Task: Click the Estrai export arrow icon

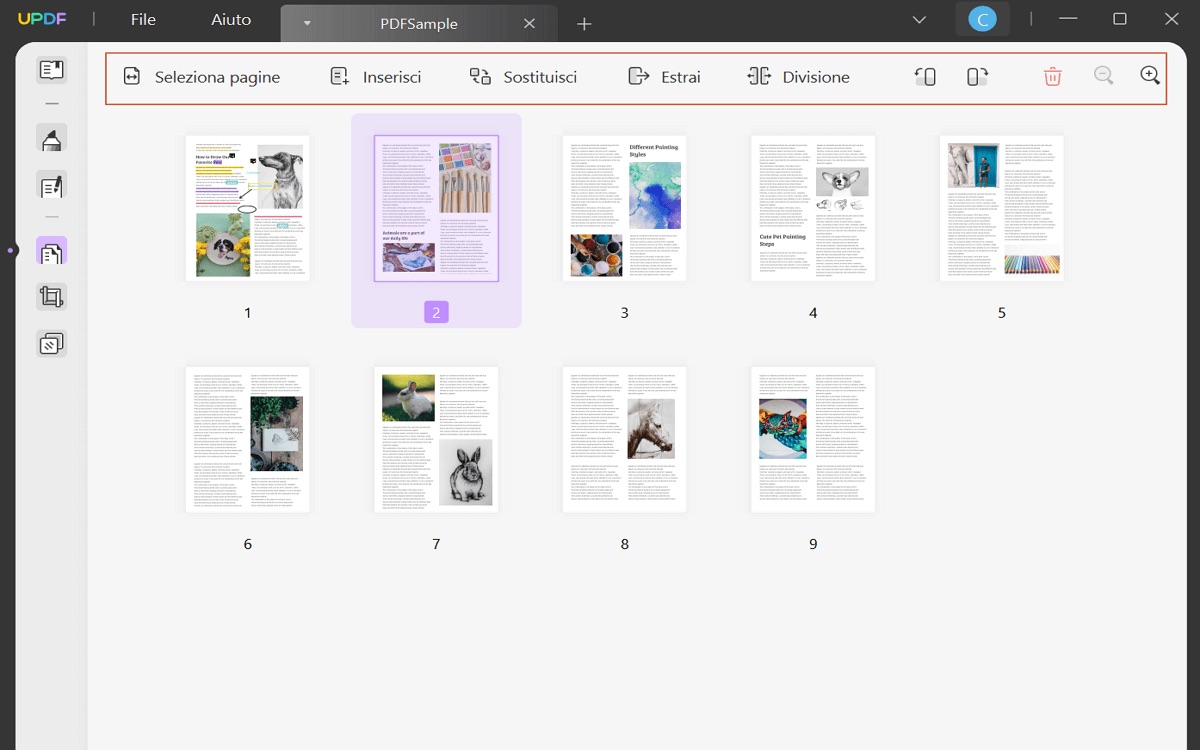Action: [638, 76]
